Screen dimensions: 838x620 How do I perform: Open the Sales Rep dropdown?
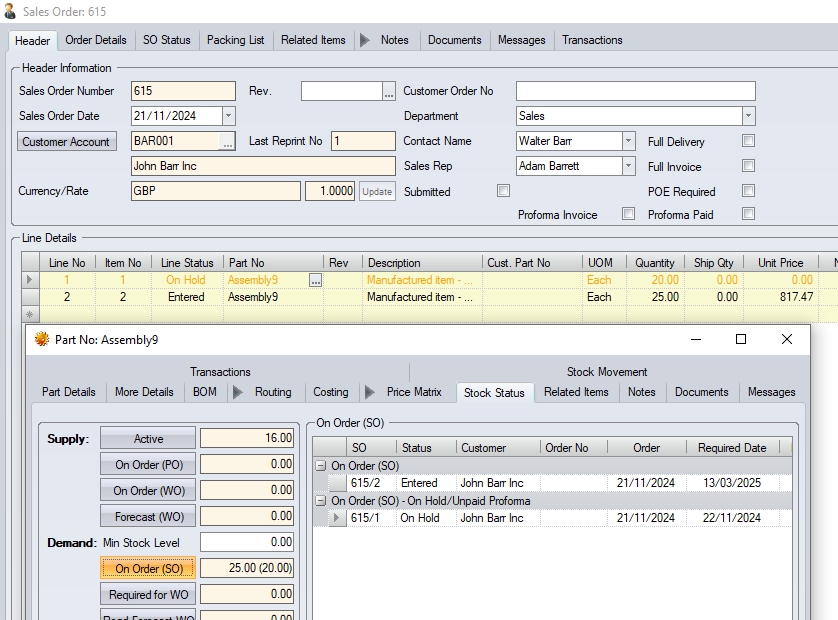click(628, 166)
